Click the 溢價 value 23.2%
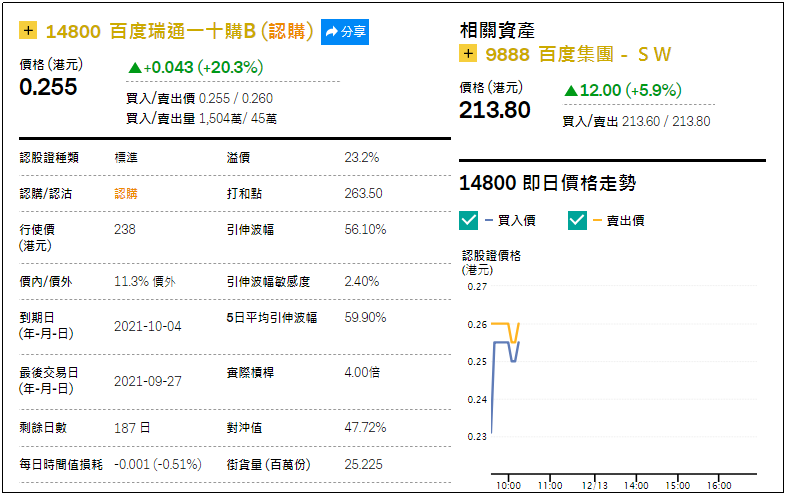 point(361,157)
